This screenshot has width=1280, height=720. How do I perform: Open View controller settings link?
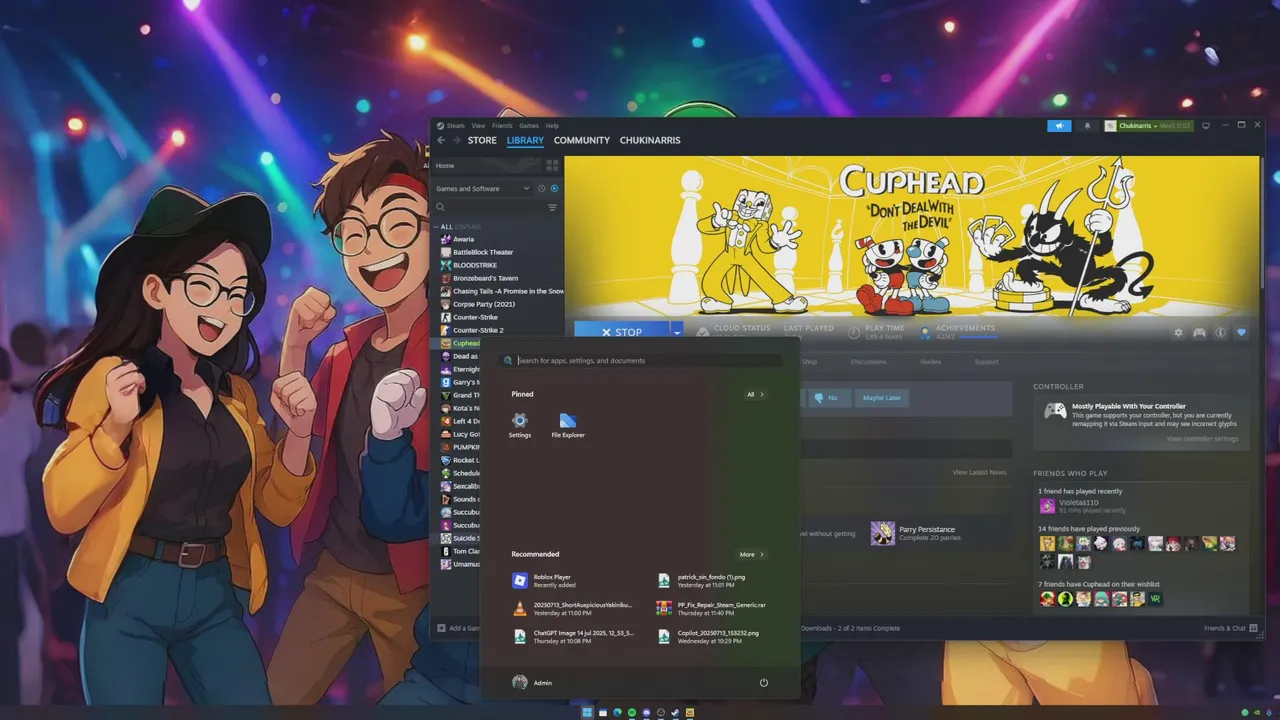pyautogui.click(x=1202, y=438)
